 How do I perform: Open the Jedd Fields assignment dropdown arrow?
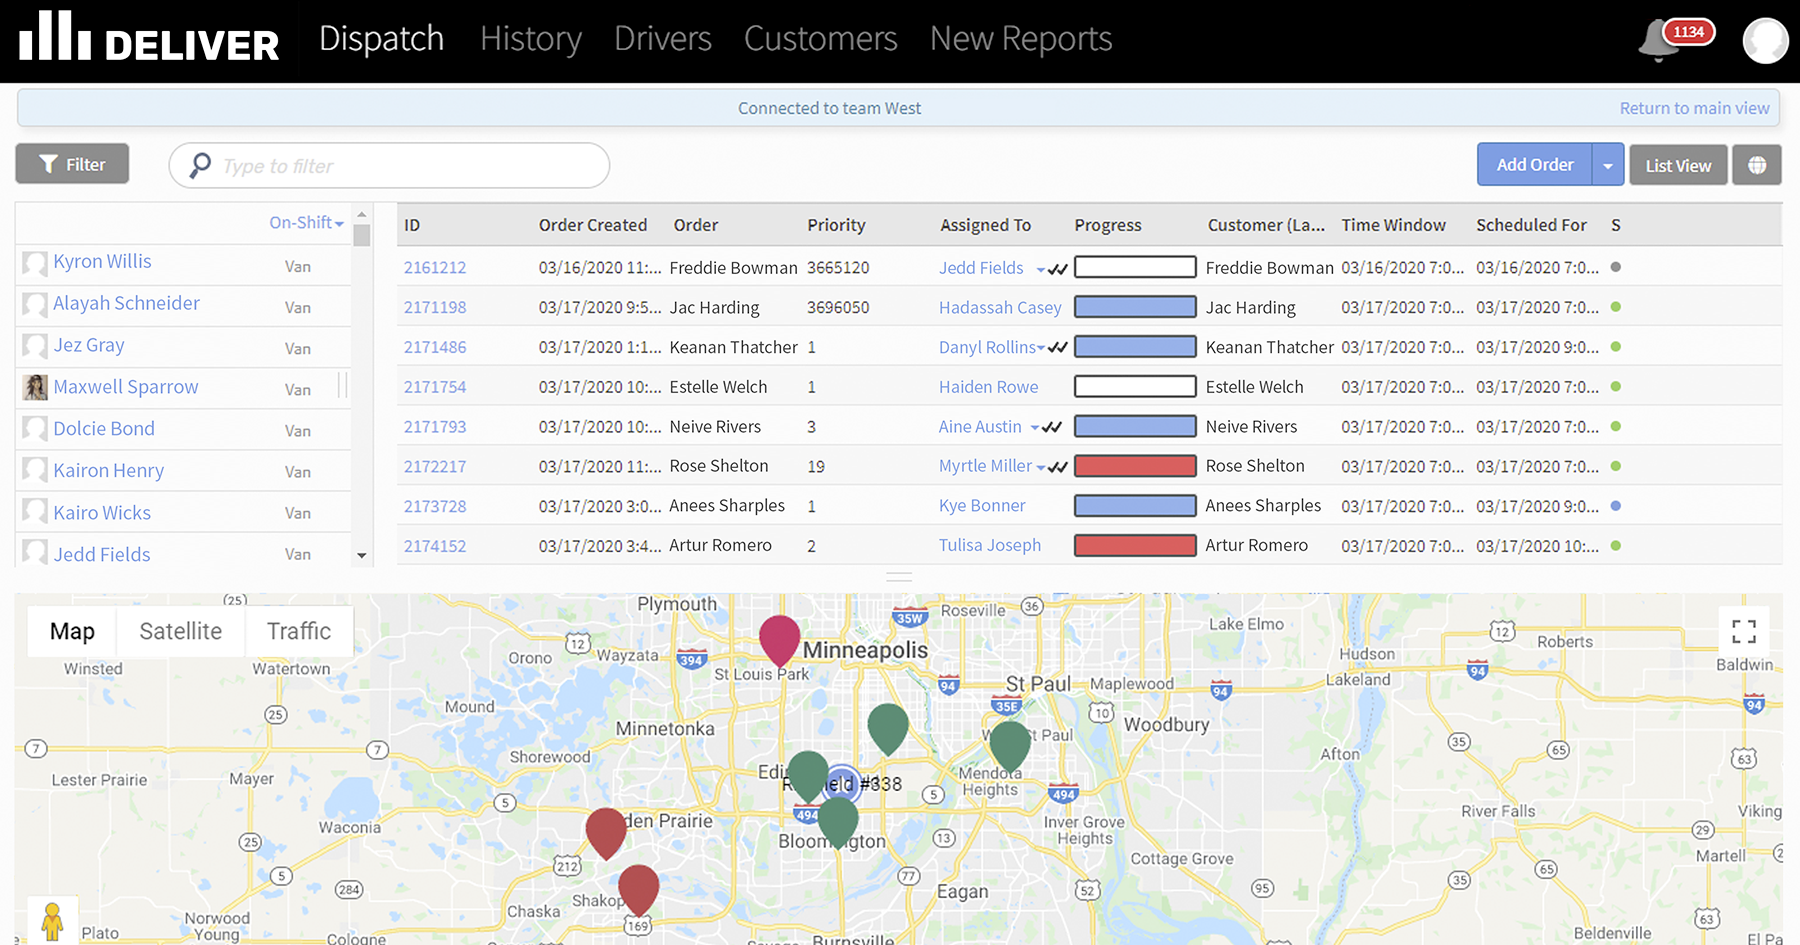tap(1040, 269)
